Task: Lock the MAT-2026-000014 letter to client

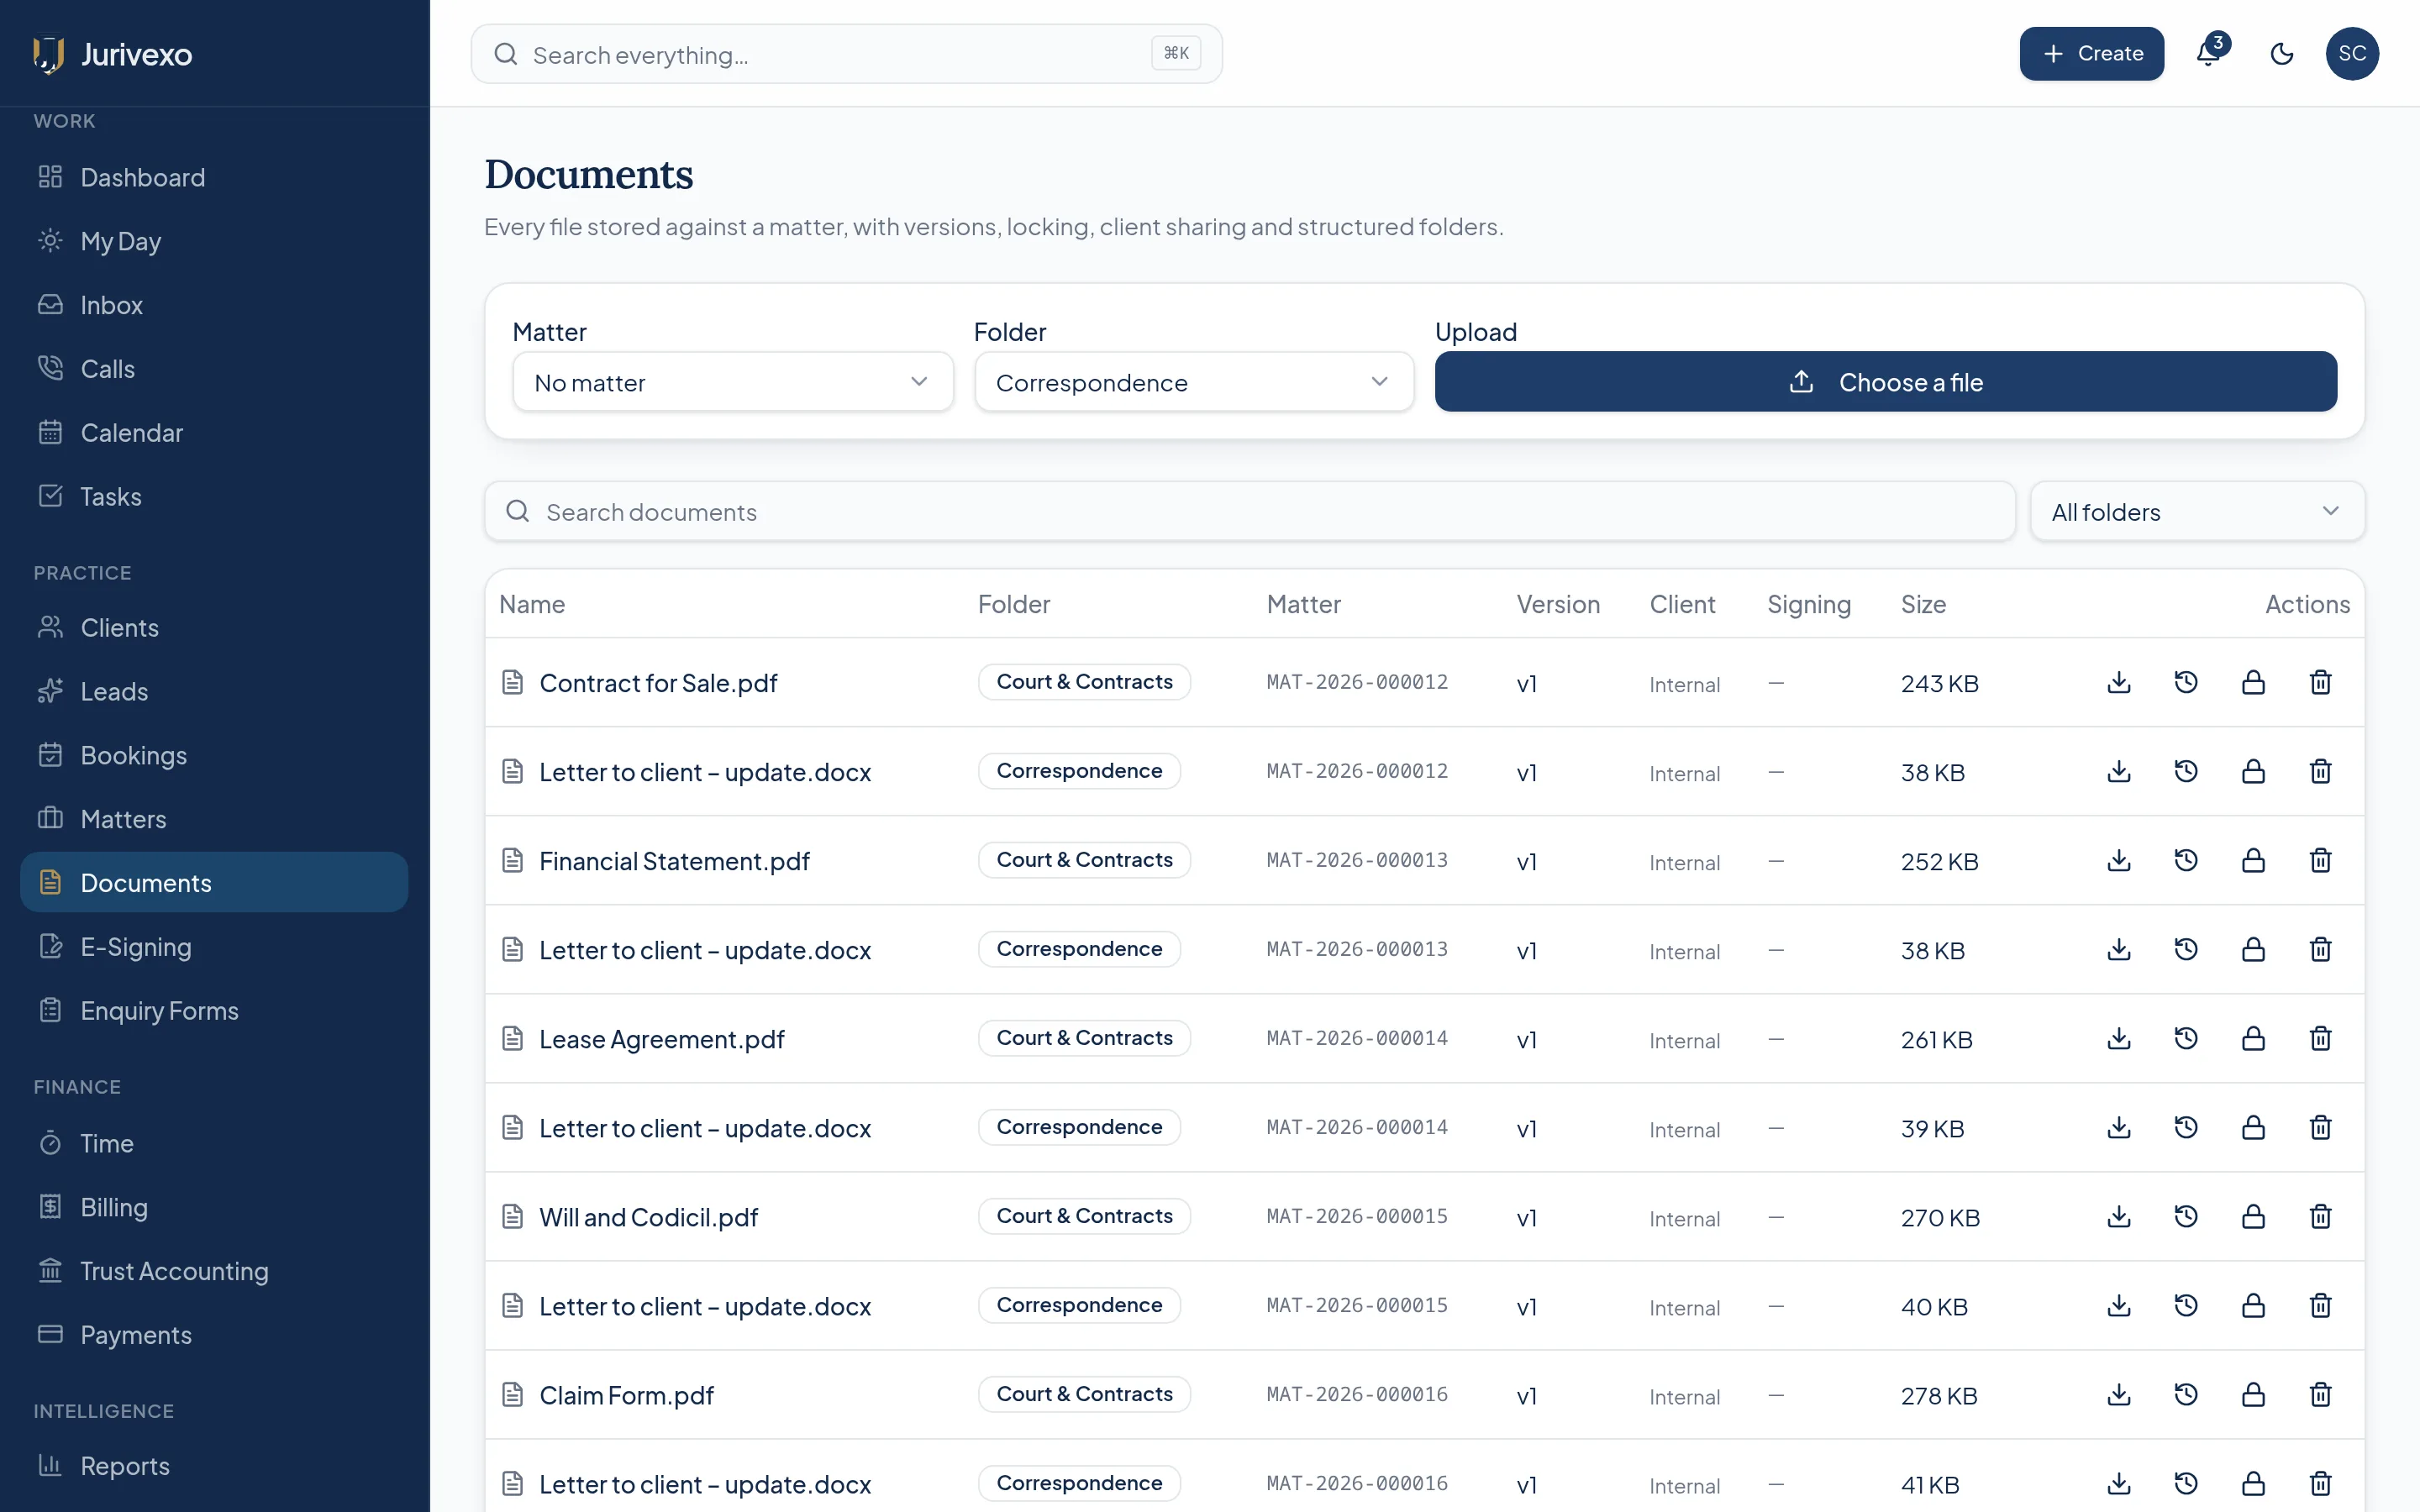Action: [x=2253, y=1127]
